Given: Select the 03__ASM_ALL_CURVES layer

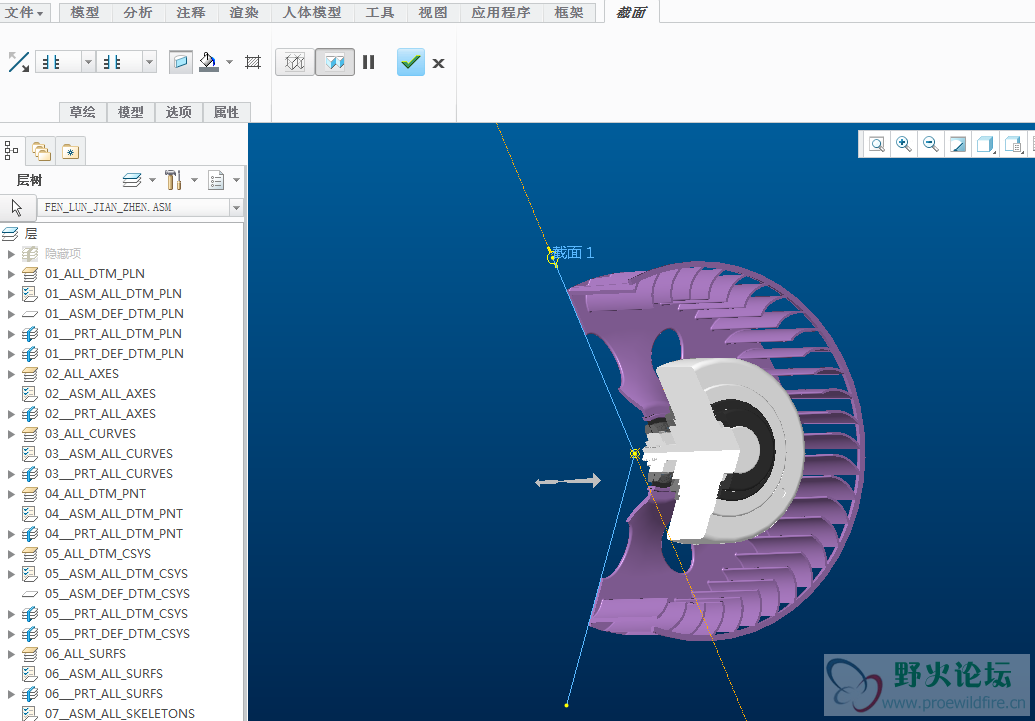Looking at the screenshot, I should click(109, 454).
